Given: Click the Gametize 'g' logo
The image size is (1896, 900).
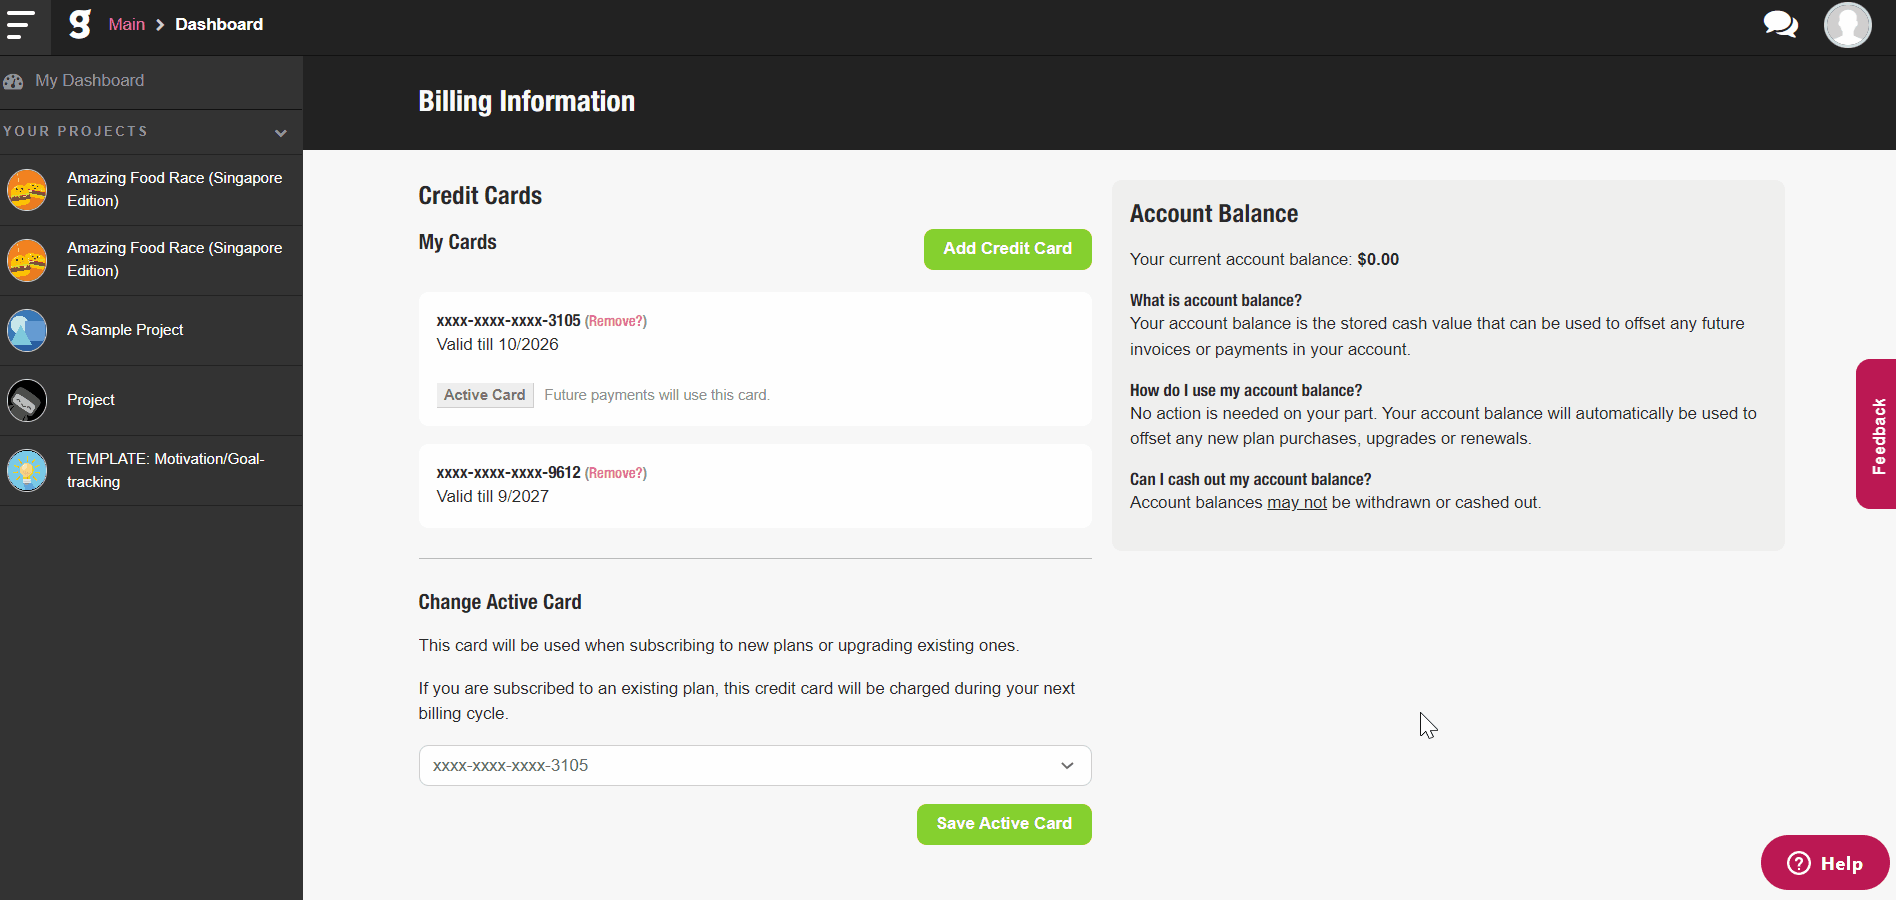Looking at the screenshot, I should coord(80,24).
